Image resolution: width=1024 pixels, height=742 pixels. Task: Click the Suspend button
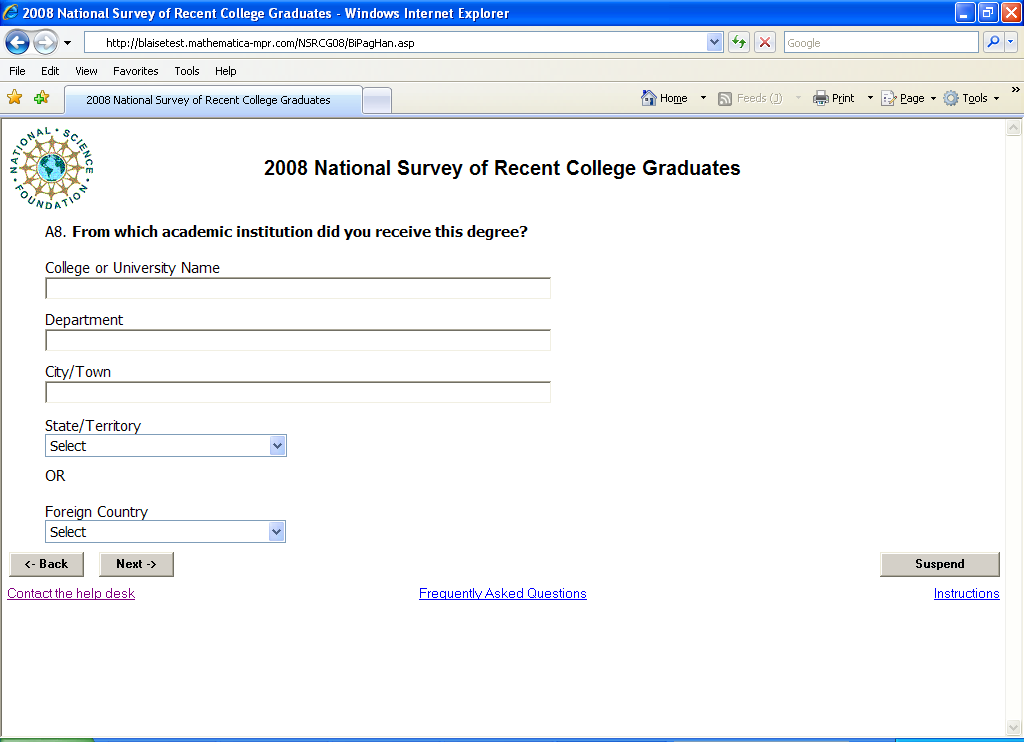(x=939, y=564)
